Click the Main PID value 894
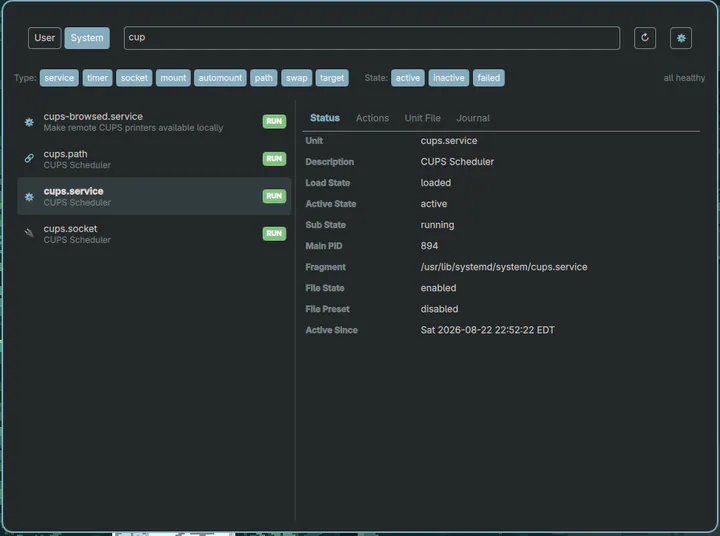Viewport: 720px width, 536px height. pyautogui.click(x=429, y=246)
